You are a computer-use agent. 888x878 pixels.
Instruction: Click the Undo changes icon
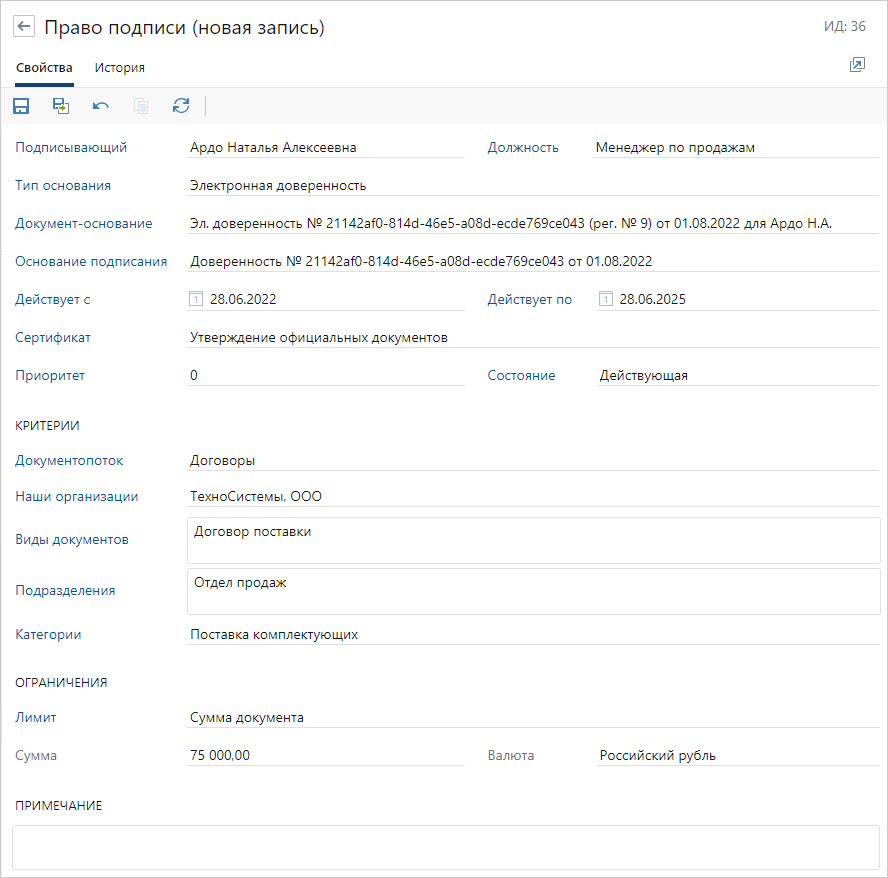coord(101,106)
